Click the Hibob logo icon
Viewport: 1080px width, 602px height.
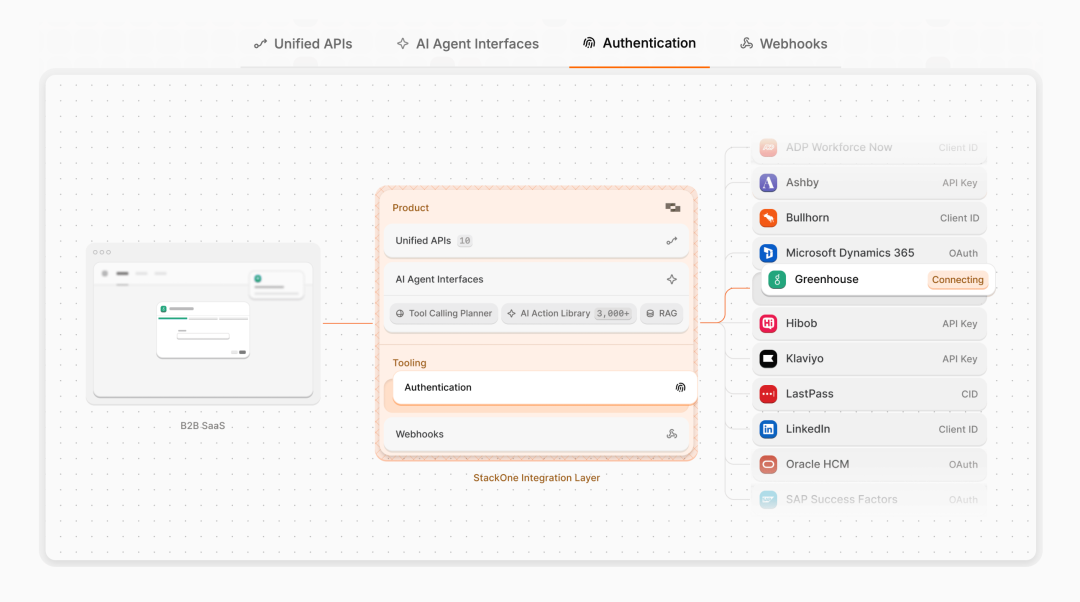pos(768,323)
